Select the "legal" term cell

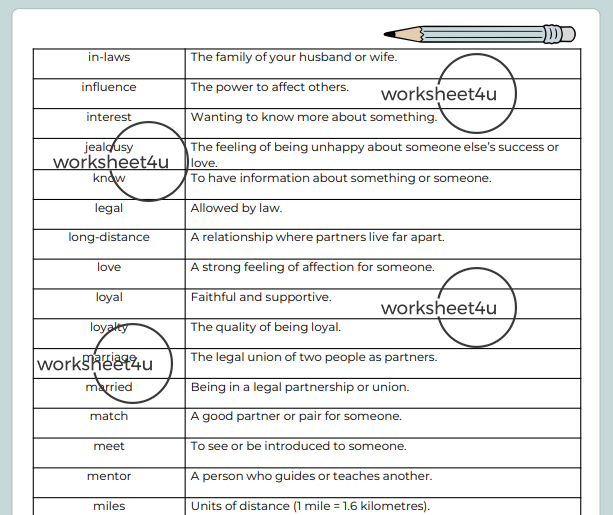click(x=109, y=208)
